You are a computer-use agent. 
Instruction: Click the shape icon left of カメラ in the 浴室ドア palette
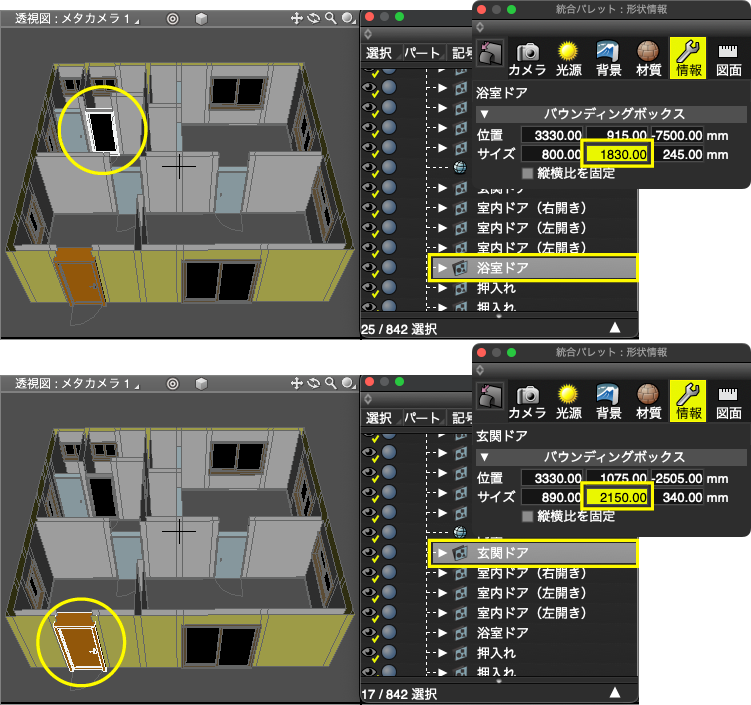tap(490, 53)
